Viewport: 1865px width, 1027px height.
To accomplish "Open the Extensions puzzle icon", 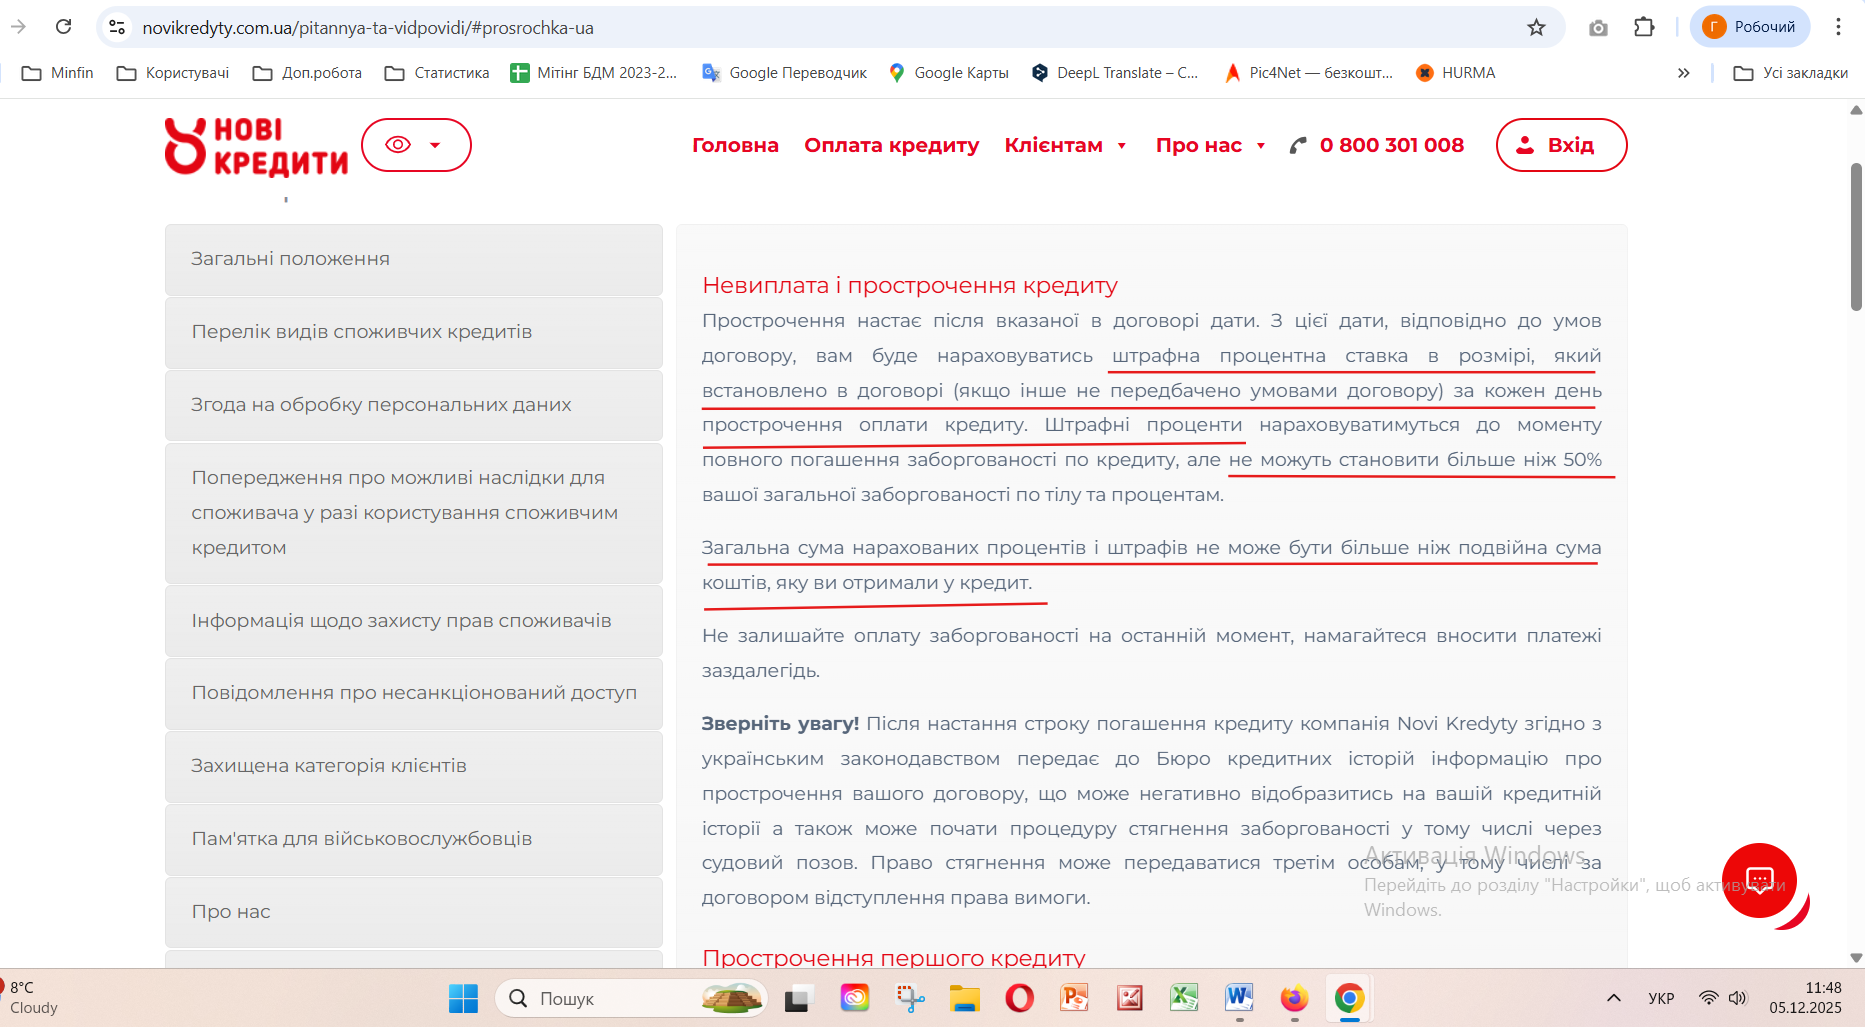I will click(x=1644, y=27).
